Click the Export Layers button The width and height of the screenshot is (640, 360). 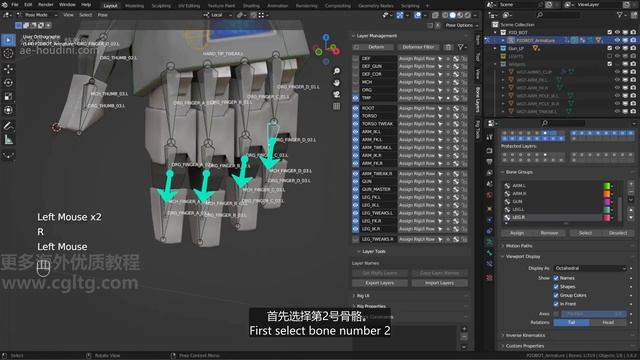[380, 283]
